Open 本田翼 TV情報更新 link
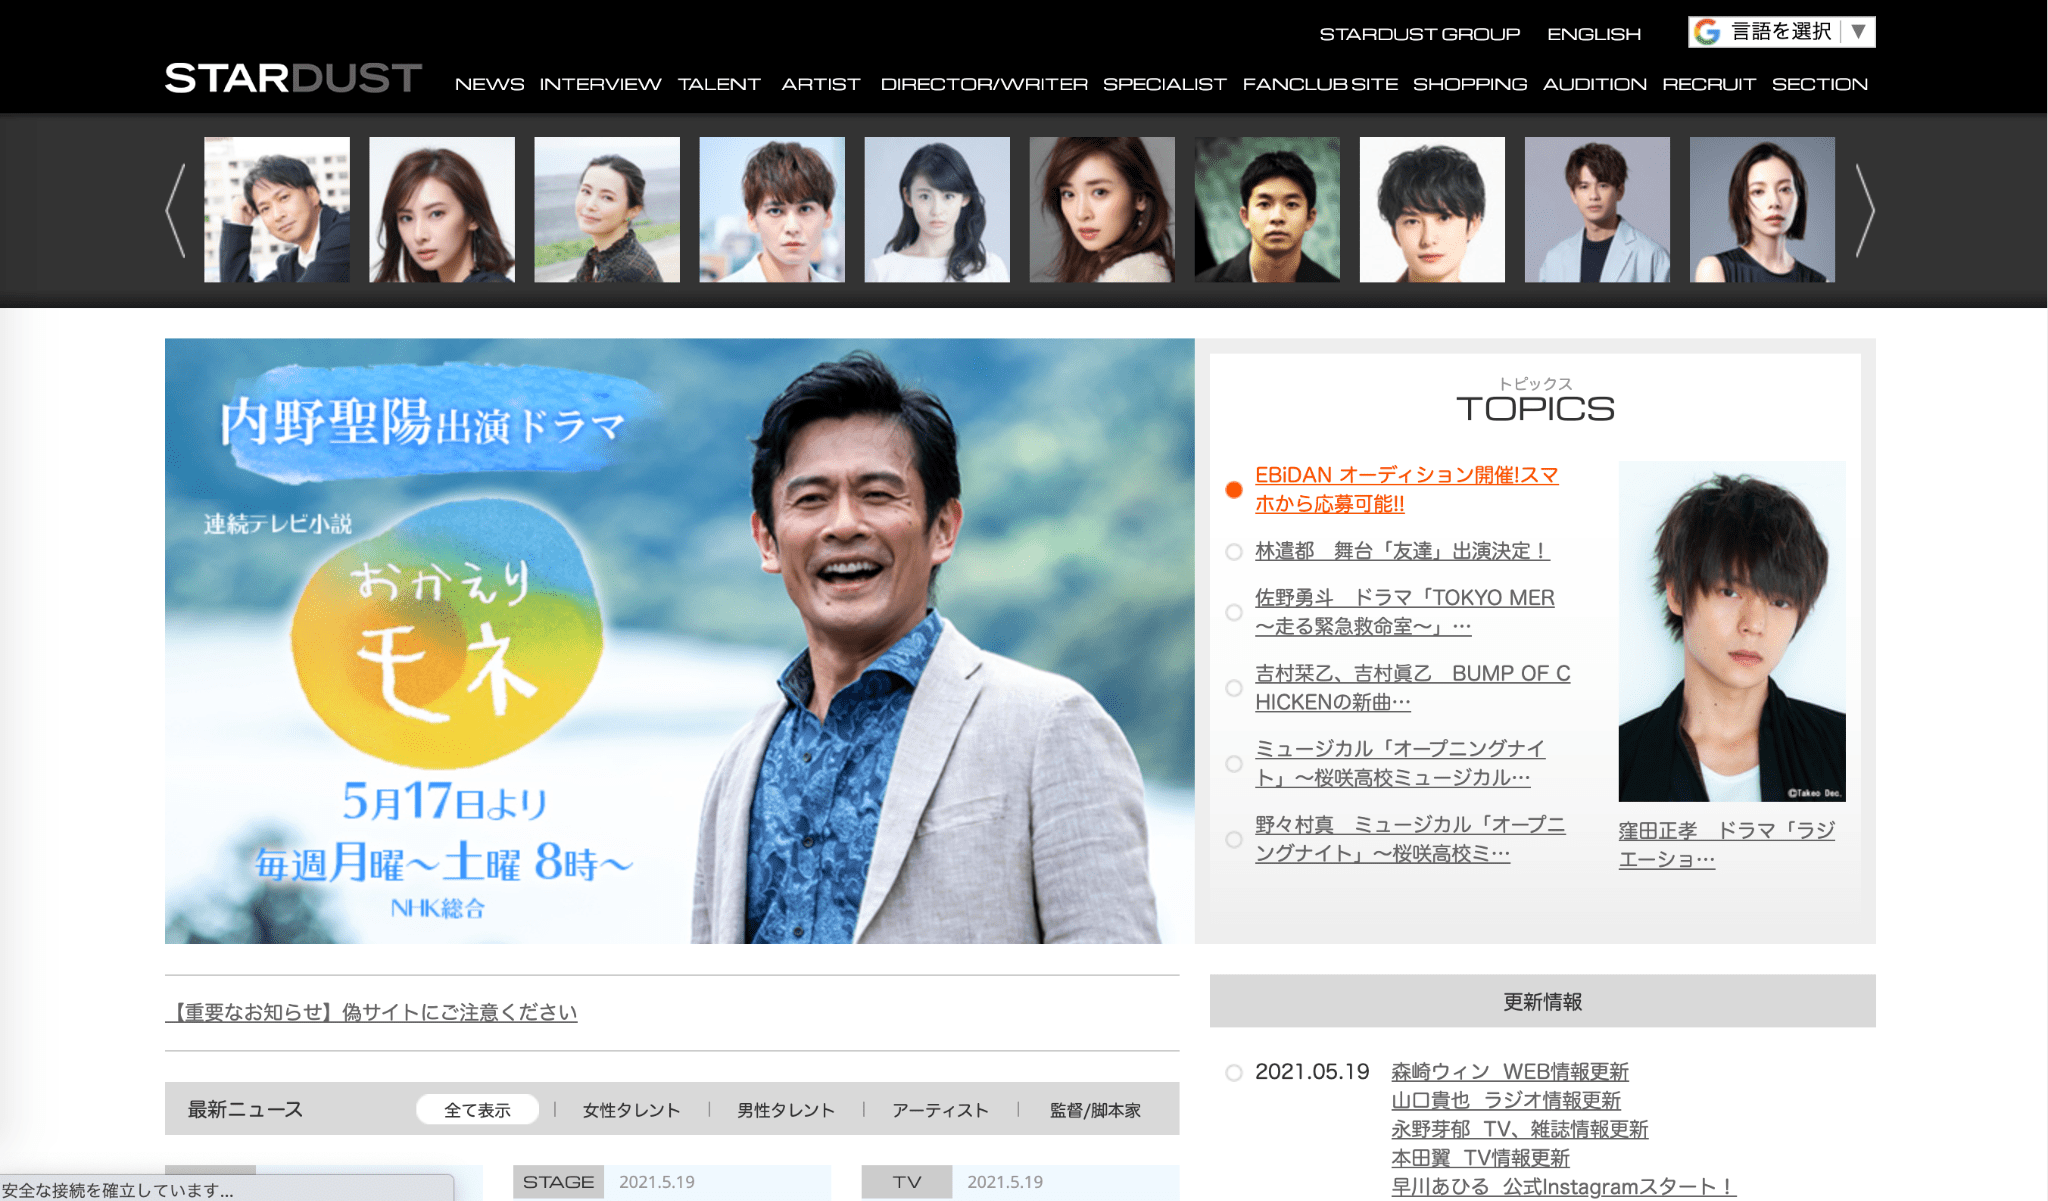This screenshot has width=2048, height=1201. 1481,1158
